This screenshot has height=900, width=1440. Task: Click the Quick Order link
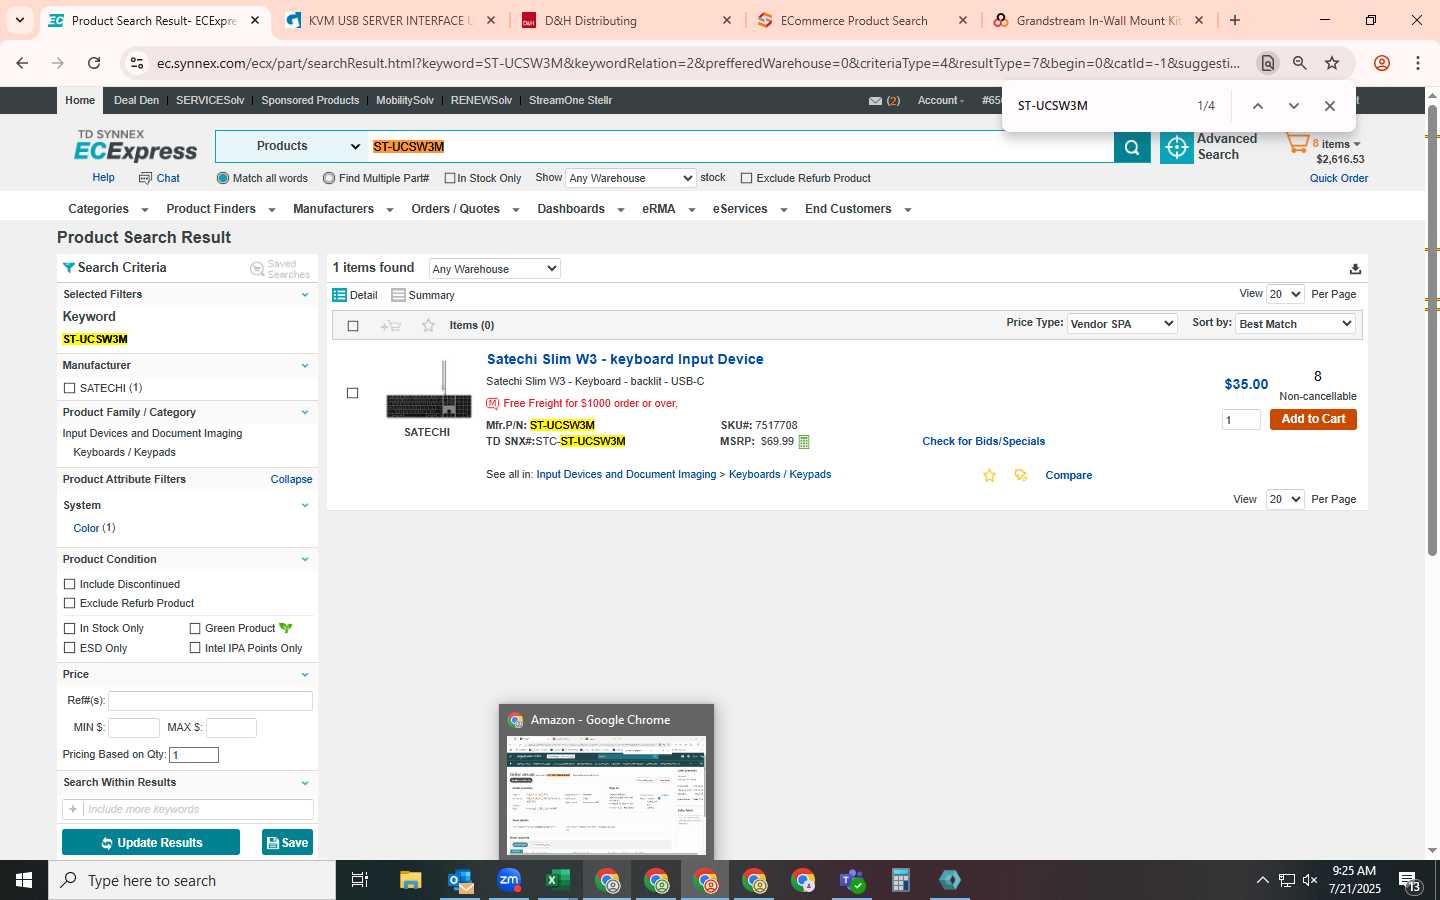click(x=1339, y=178)
